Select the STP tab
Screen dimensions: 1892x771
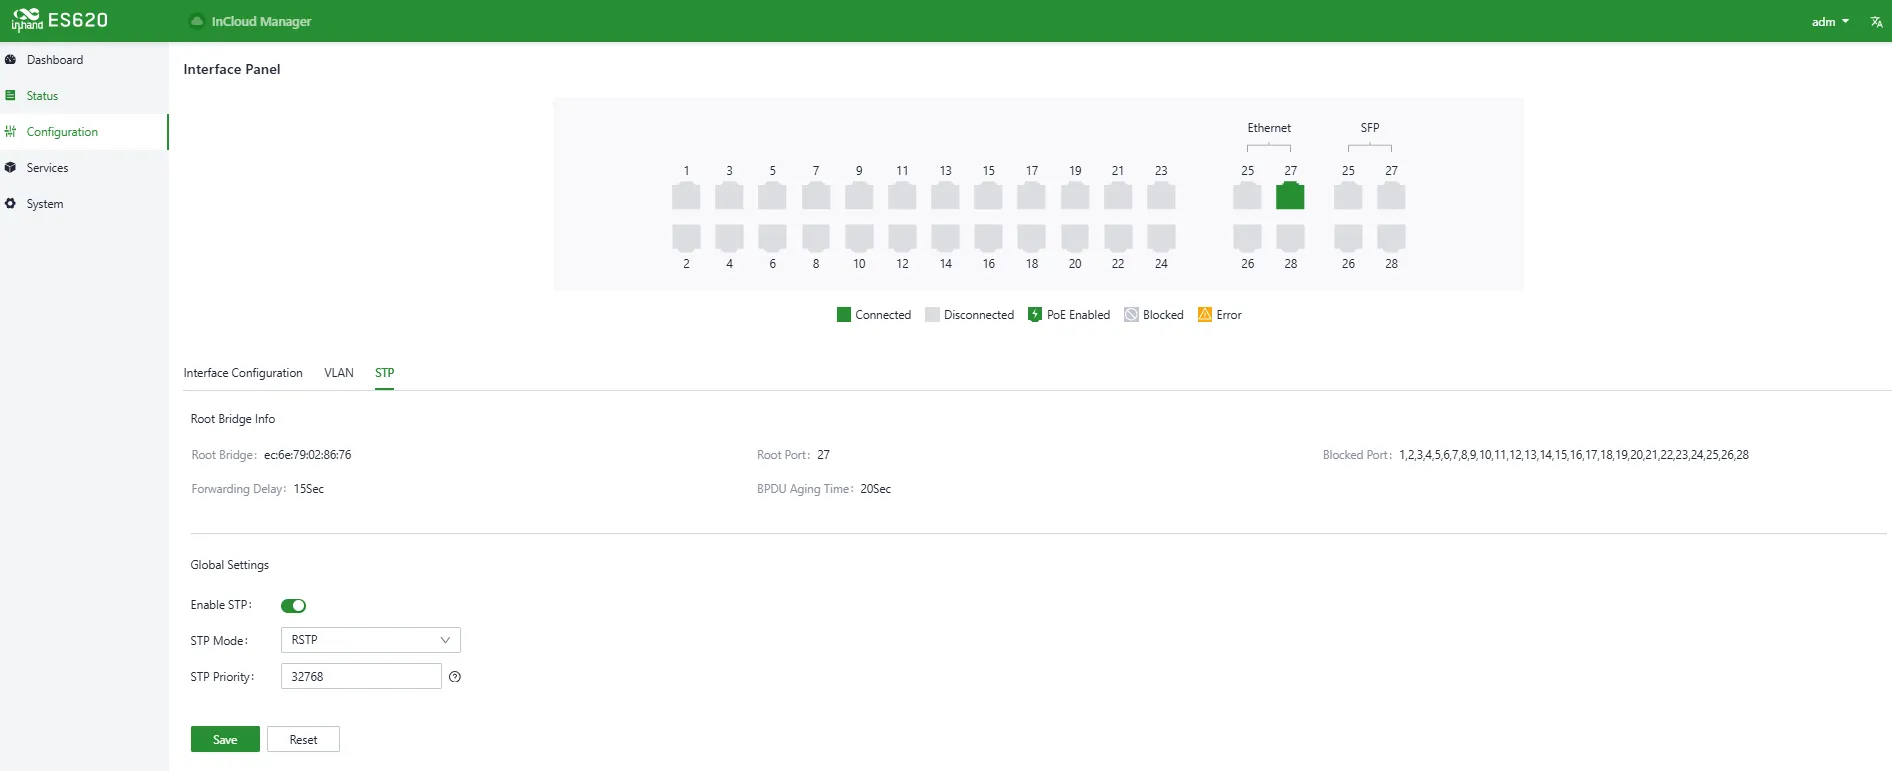(385, 373)
